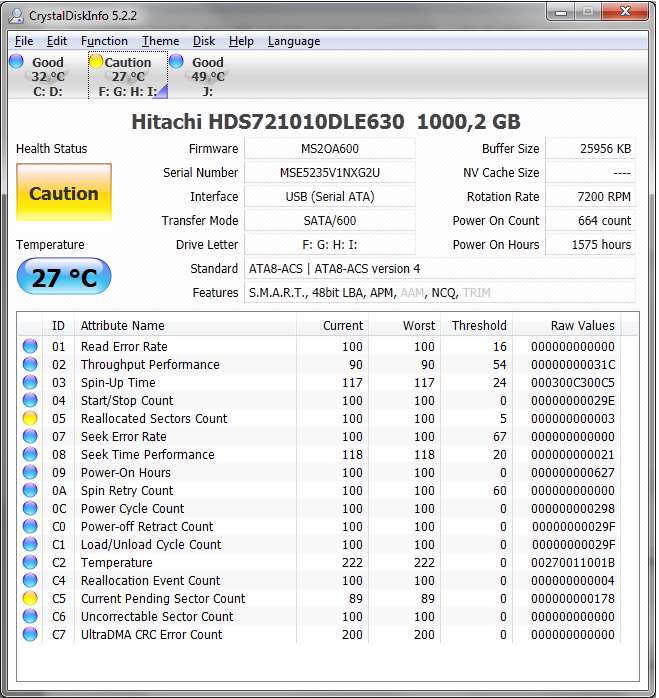Open the Help menu
Image resolution: width=659 pixels, height=698 pixels.
pyautogui.click(x=241, y=41)
